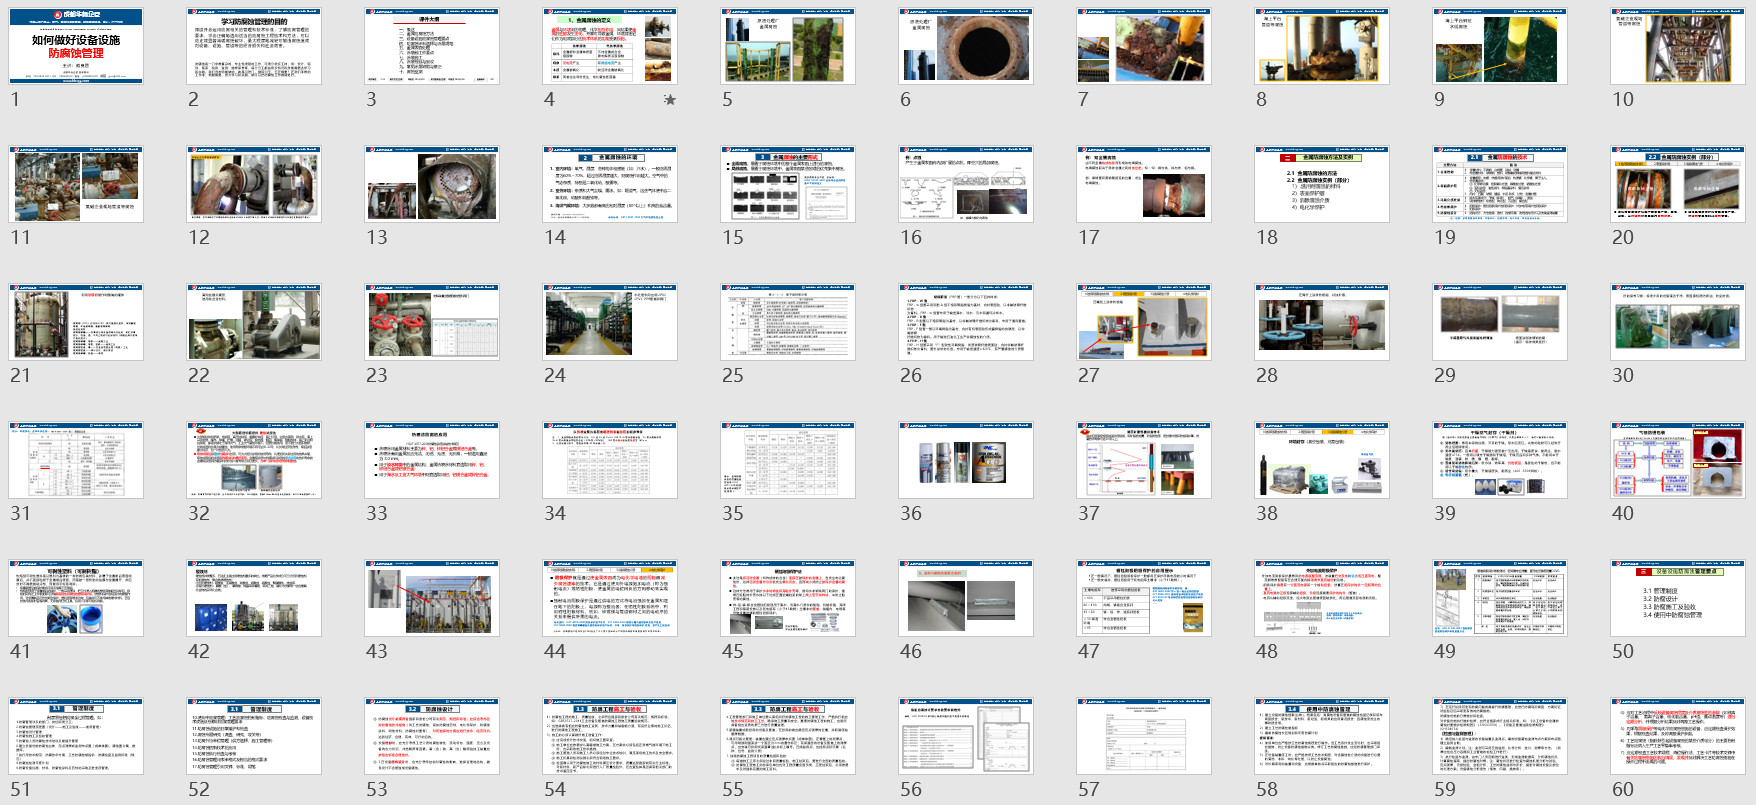Viewport: 1756px width, 805px height.
Task: Select slide 23 with red valves photo
Action: pos(432,322)
